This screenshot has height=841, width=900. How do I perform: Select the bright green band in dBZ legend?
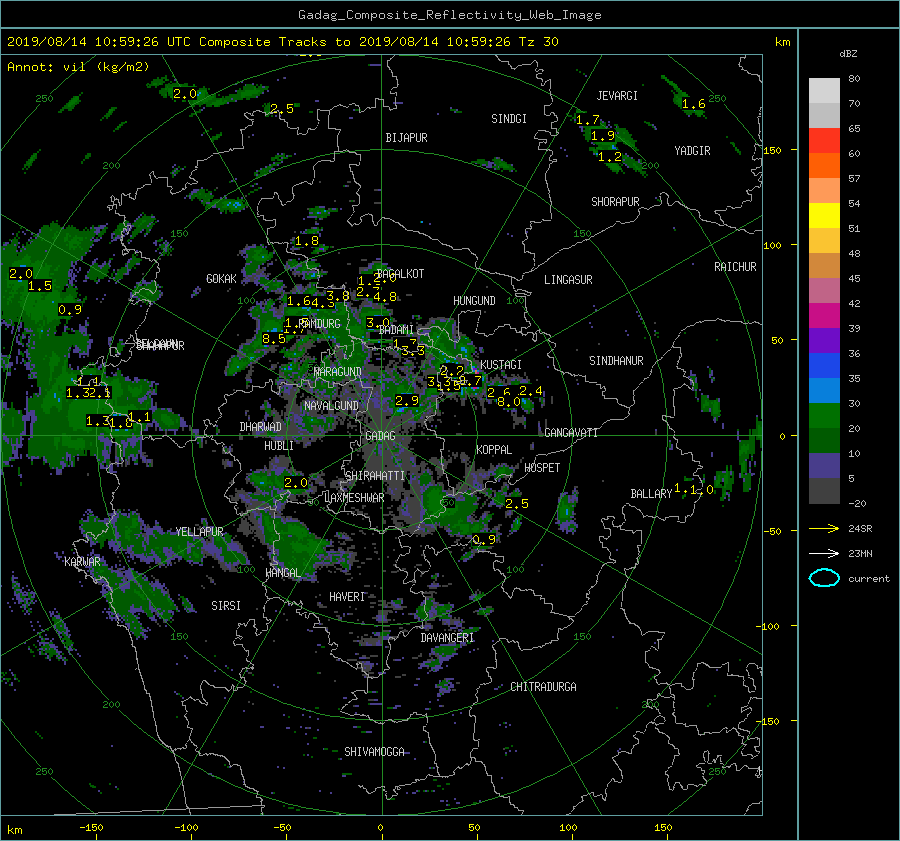(x=824, y=415)
